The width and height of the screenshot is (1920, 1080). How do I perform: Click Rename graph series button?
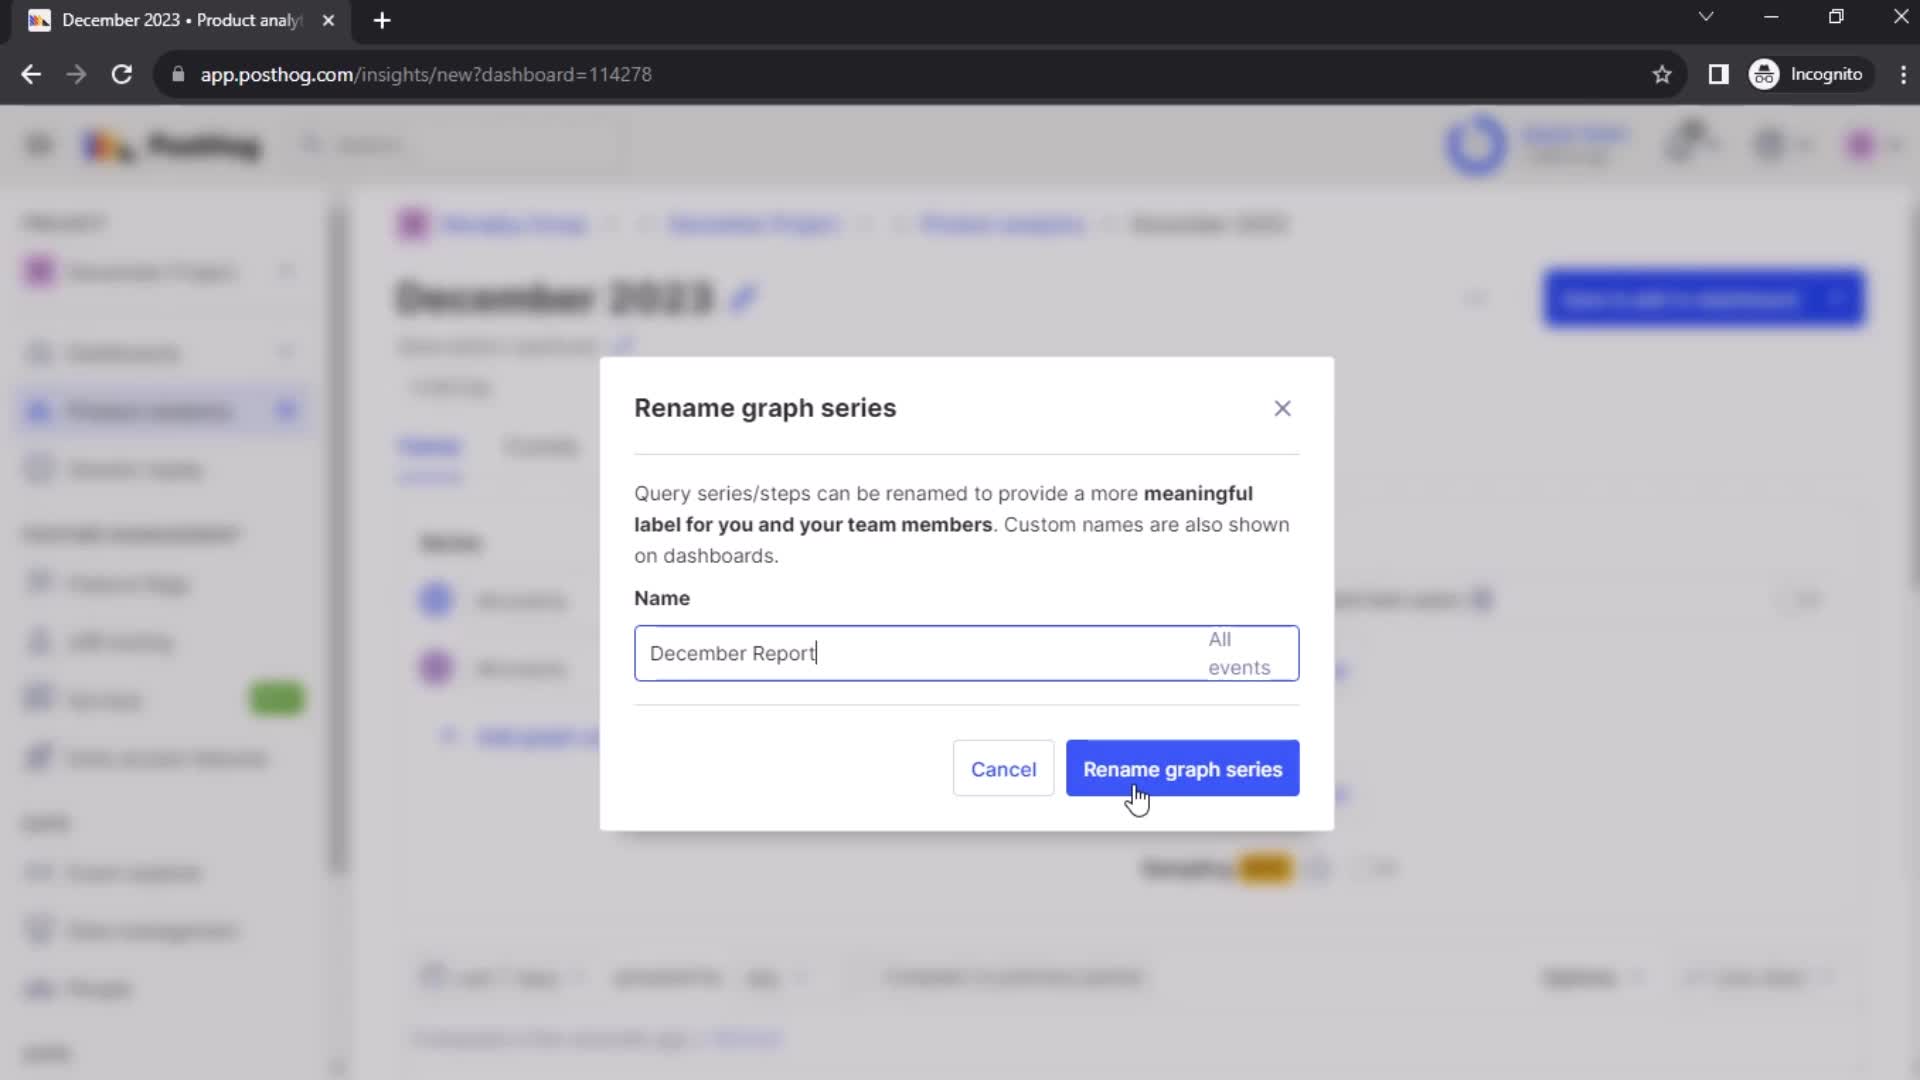(1184, 770)
